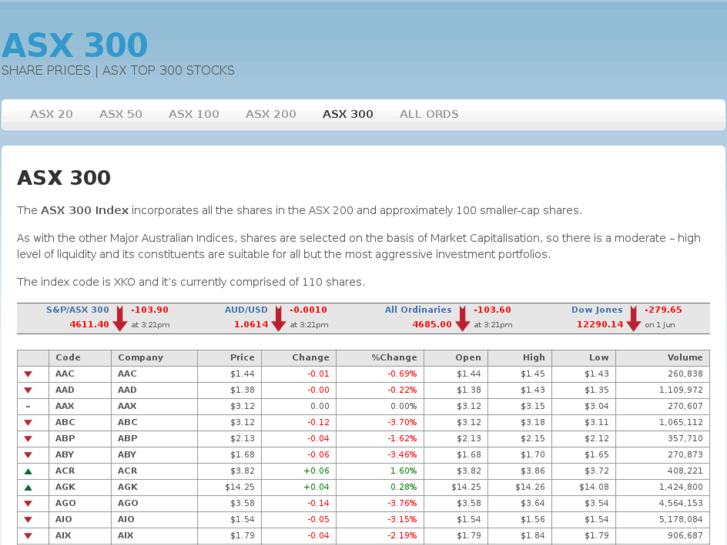The width and height of the screenshot is (727, 545).
Task: Click the S&P/ASX 300 index link
Action: click(x=77, y=309)
